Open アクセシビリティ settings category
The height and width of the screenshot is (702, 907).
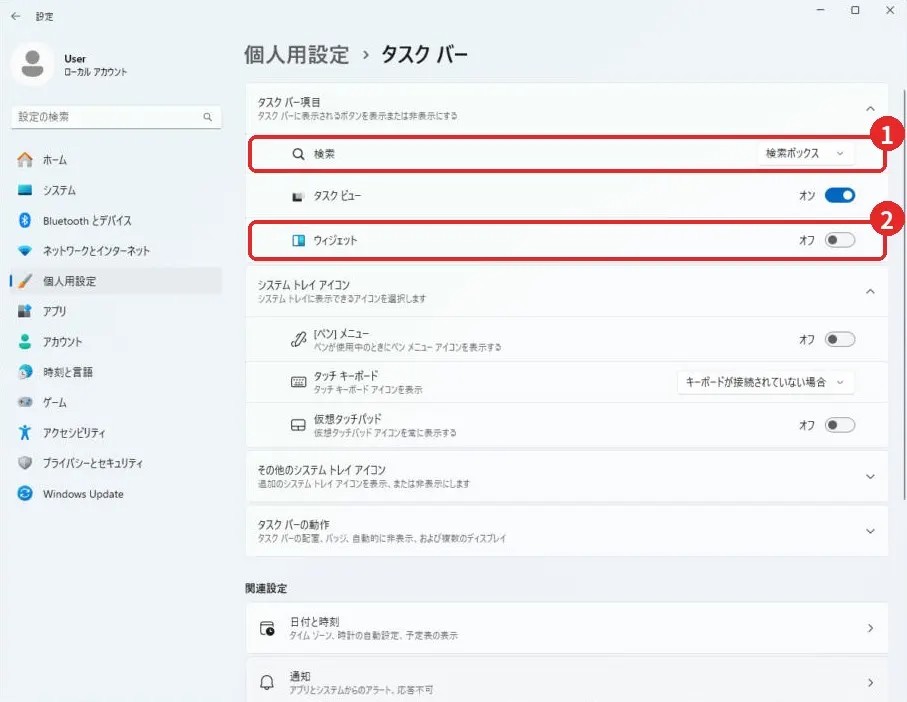click(116, 433)
